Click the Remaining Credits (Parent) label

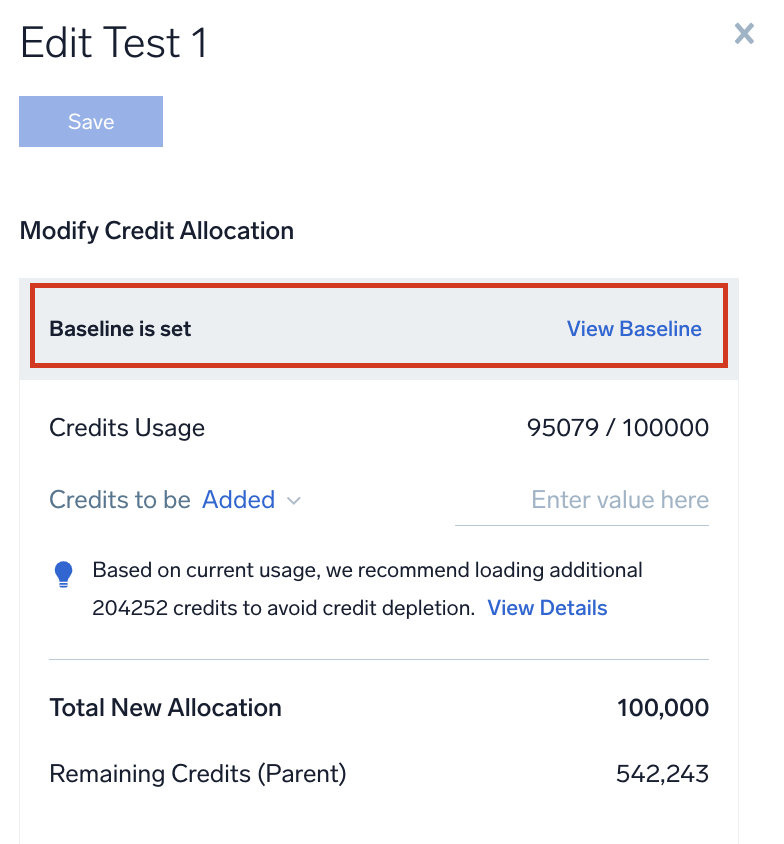tap(198, 773)
